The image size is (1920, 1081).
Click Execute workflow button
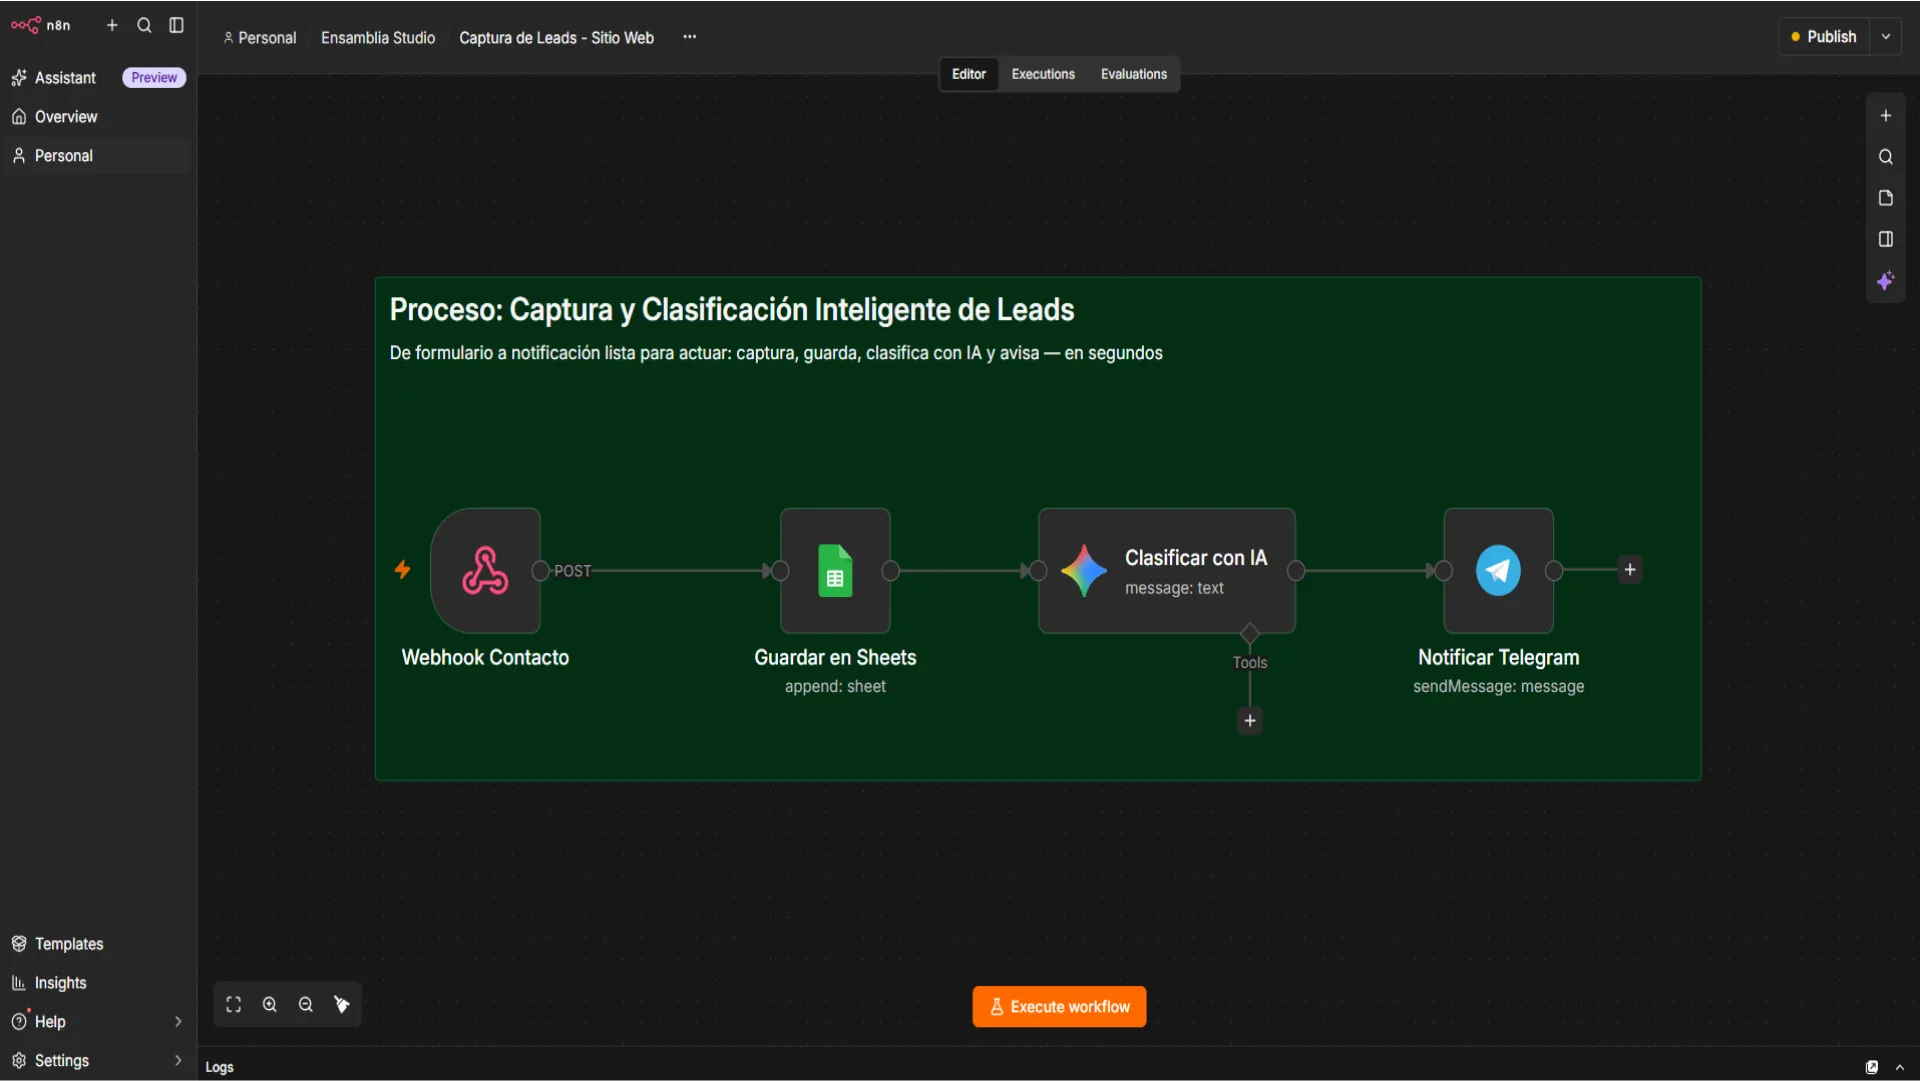[1059, 1007]
